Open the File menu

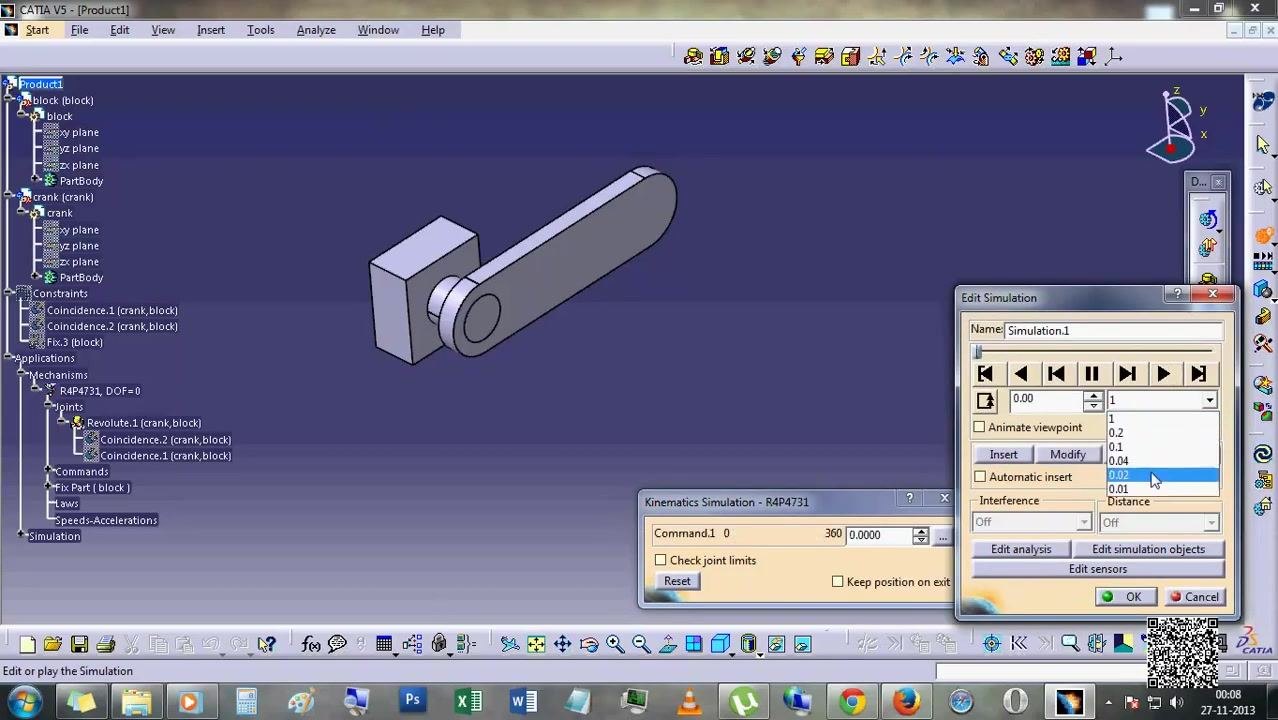pyautogui.click(x=79, y=30)
